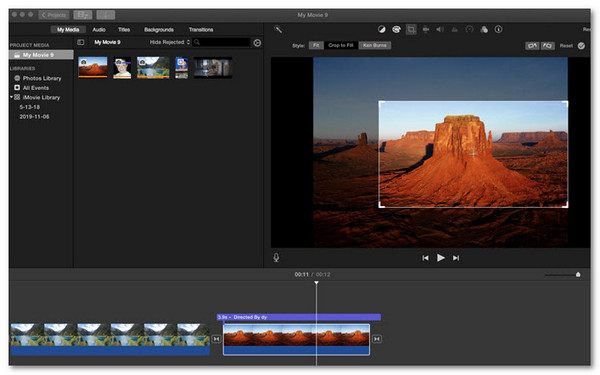600x375 pixels.
Task: Open the speed adjustment icon
Action: tap(469, 29)
